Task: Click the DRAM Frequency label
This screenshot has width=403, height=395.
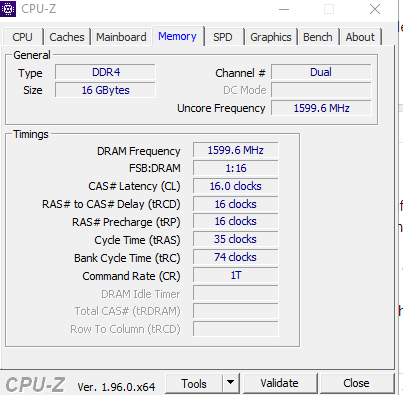Action: pos(139,151)
